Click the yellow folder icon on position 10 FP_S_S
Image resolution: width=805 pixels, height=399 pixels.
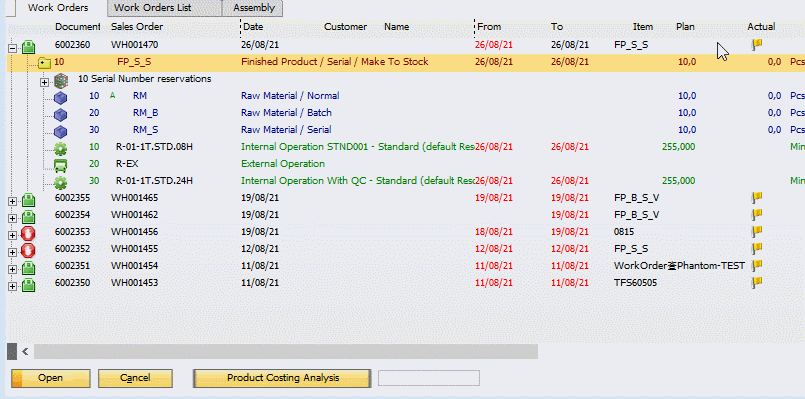(x=45, y=64)
